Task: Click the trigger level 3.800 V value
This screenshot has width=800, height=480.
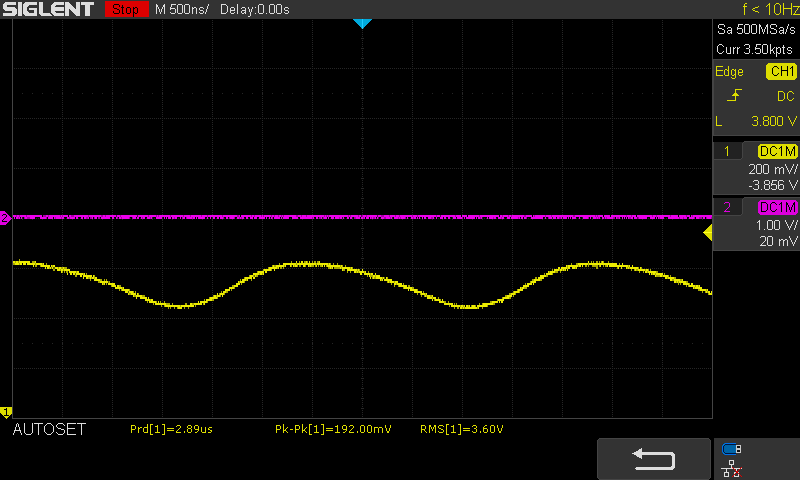Action: tap(773, 121)
